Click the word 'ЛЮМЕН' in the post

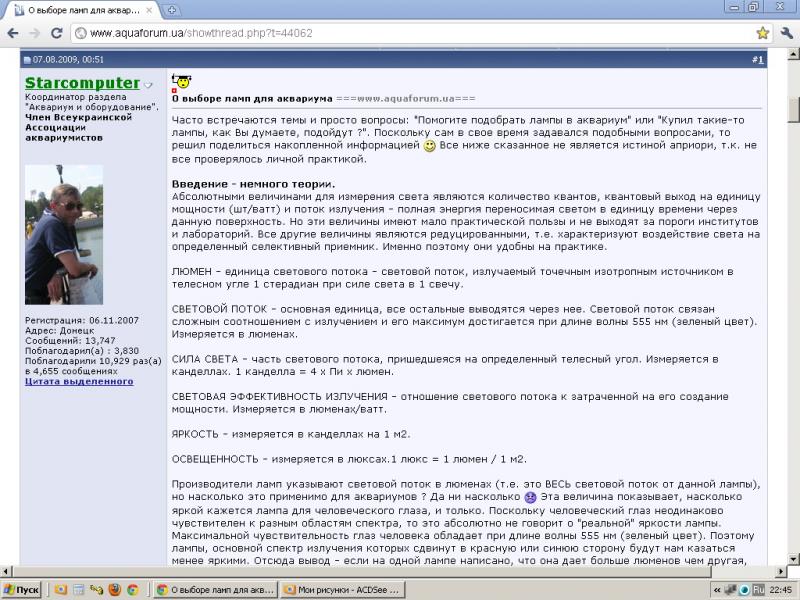point(191,271)
